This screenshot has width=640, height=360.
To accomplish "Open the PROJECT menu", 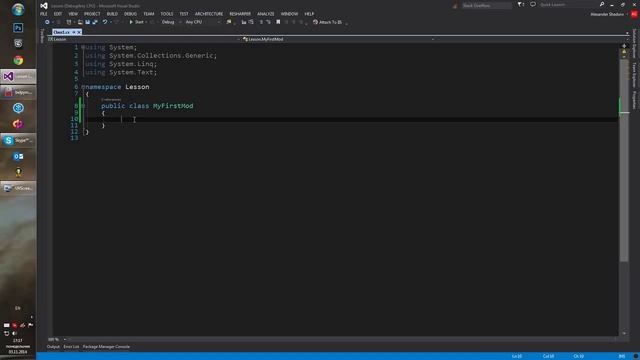I will (x=92, y=14).
